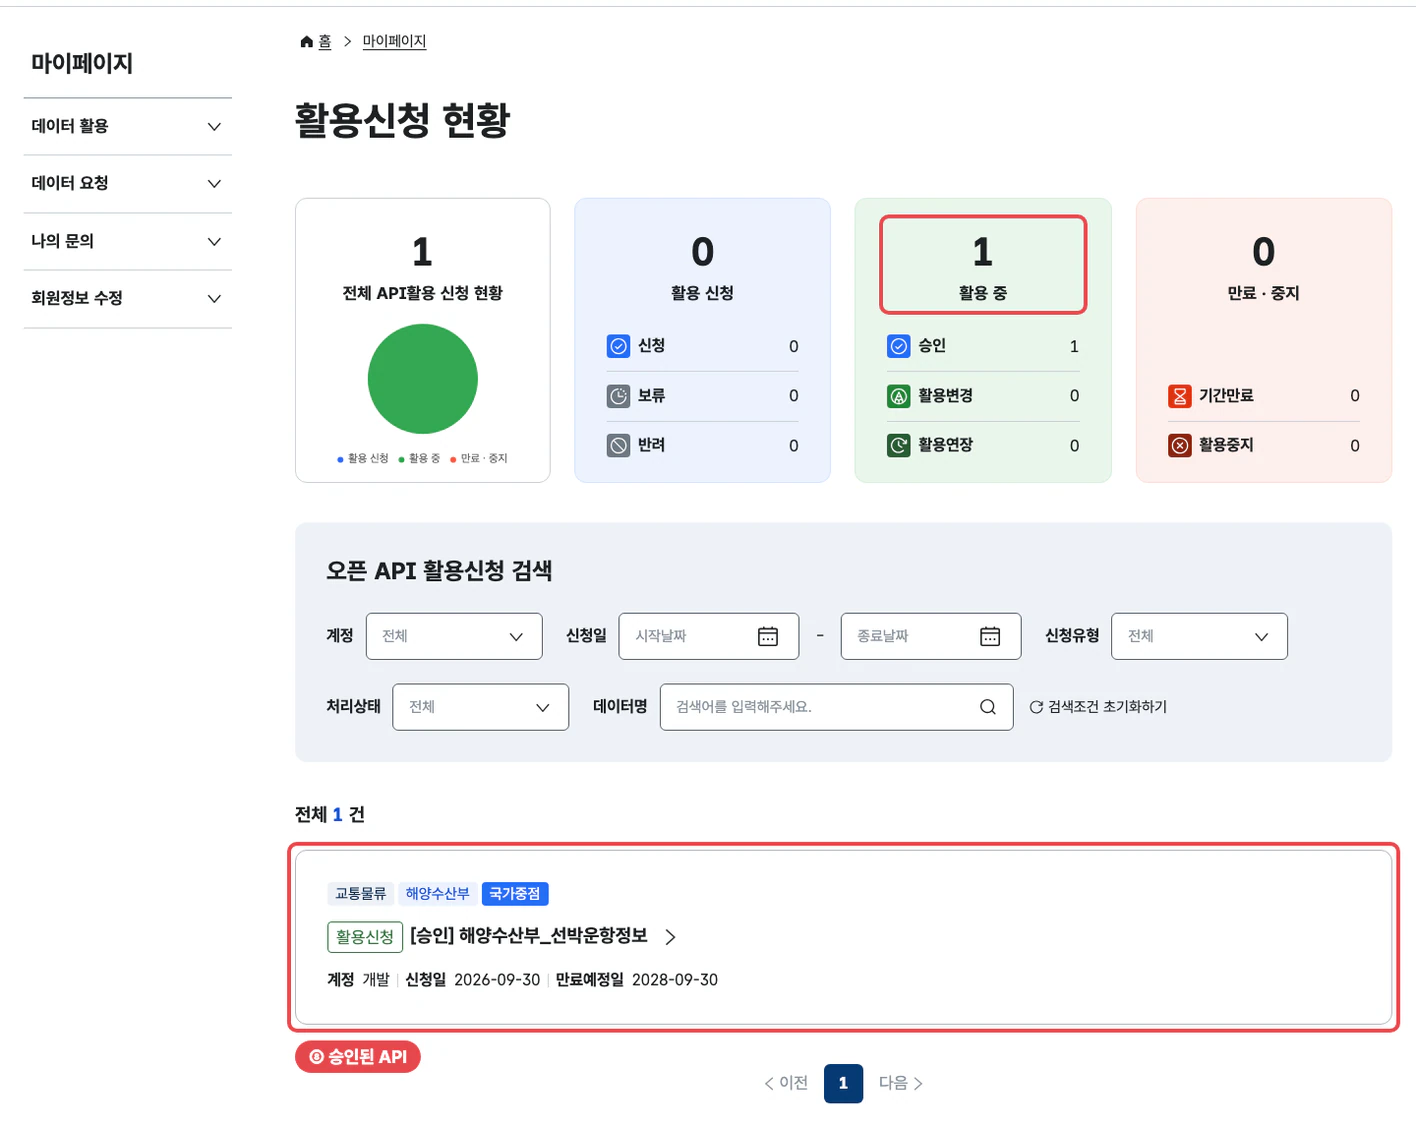Viewport: 1416px width, 1131px height.
Task: Click the 기간만료 hourglass icon
Action: pyautogui.click(x=1180, y=396)
